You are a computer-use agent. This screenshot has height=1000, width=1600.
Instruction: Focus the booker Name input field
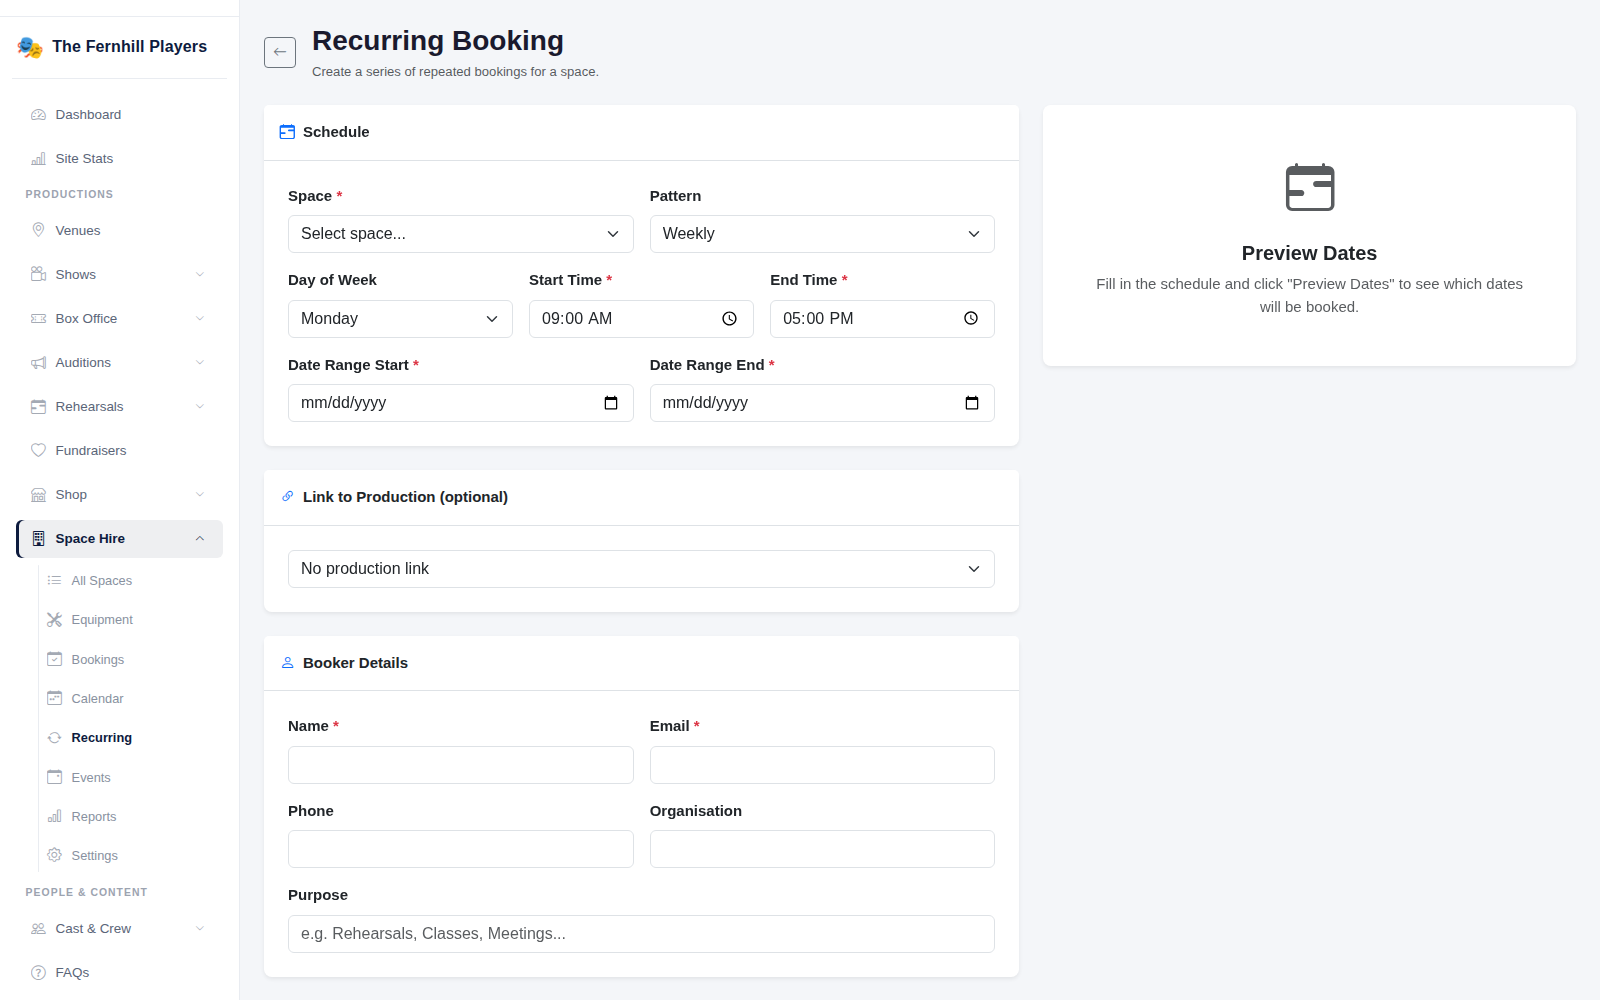pos(461,765)
